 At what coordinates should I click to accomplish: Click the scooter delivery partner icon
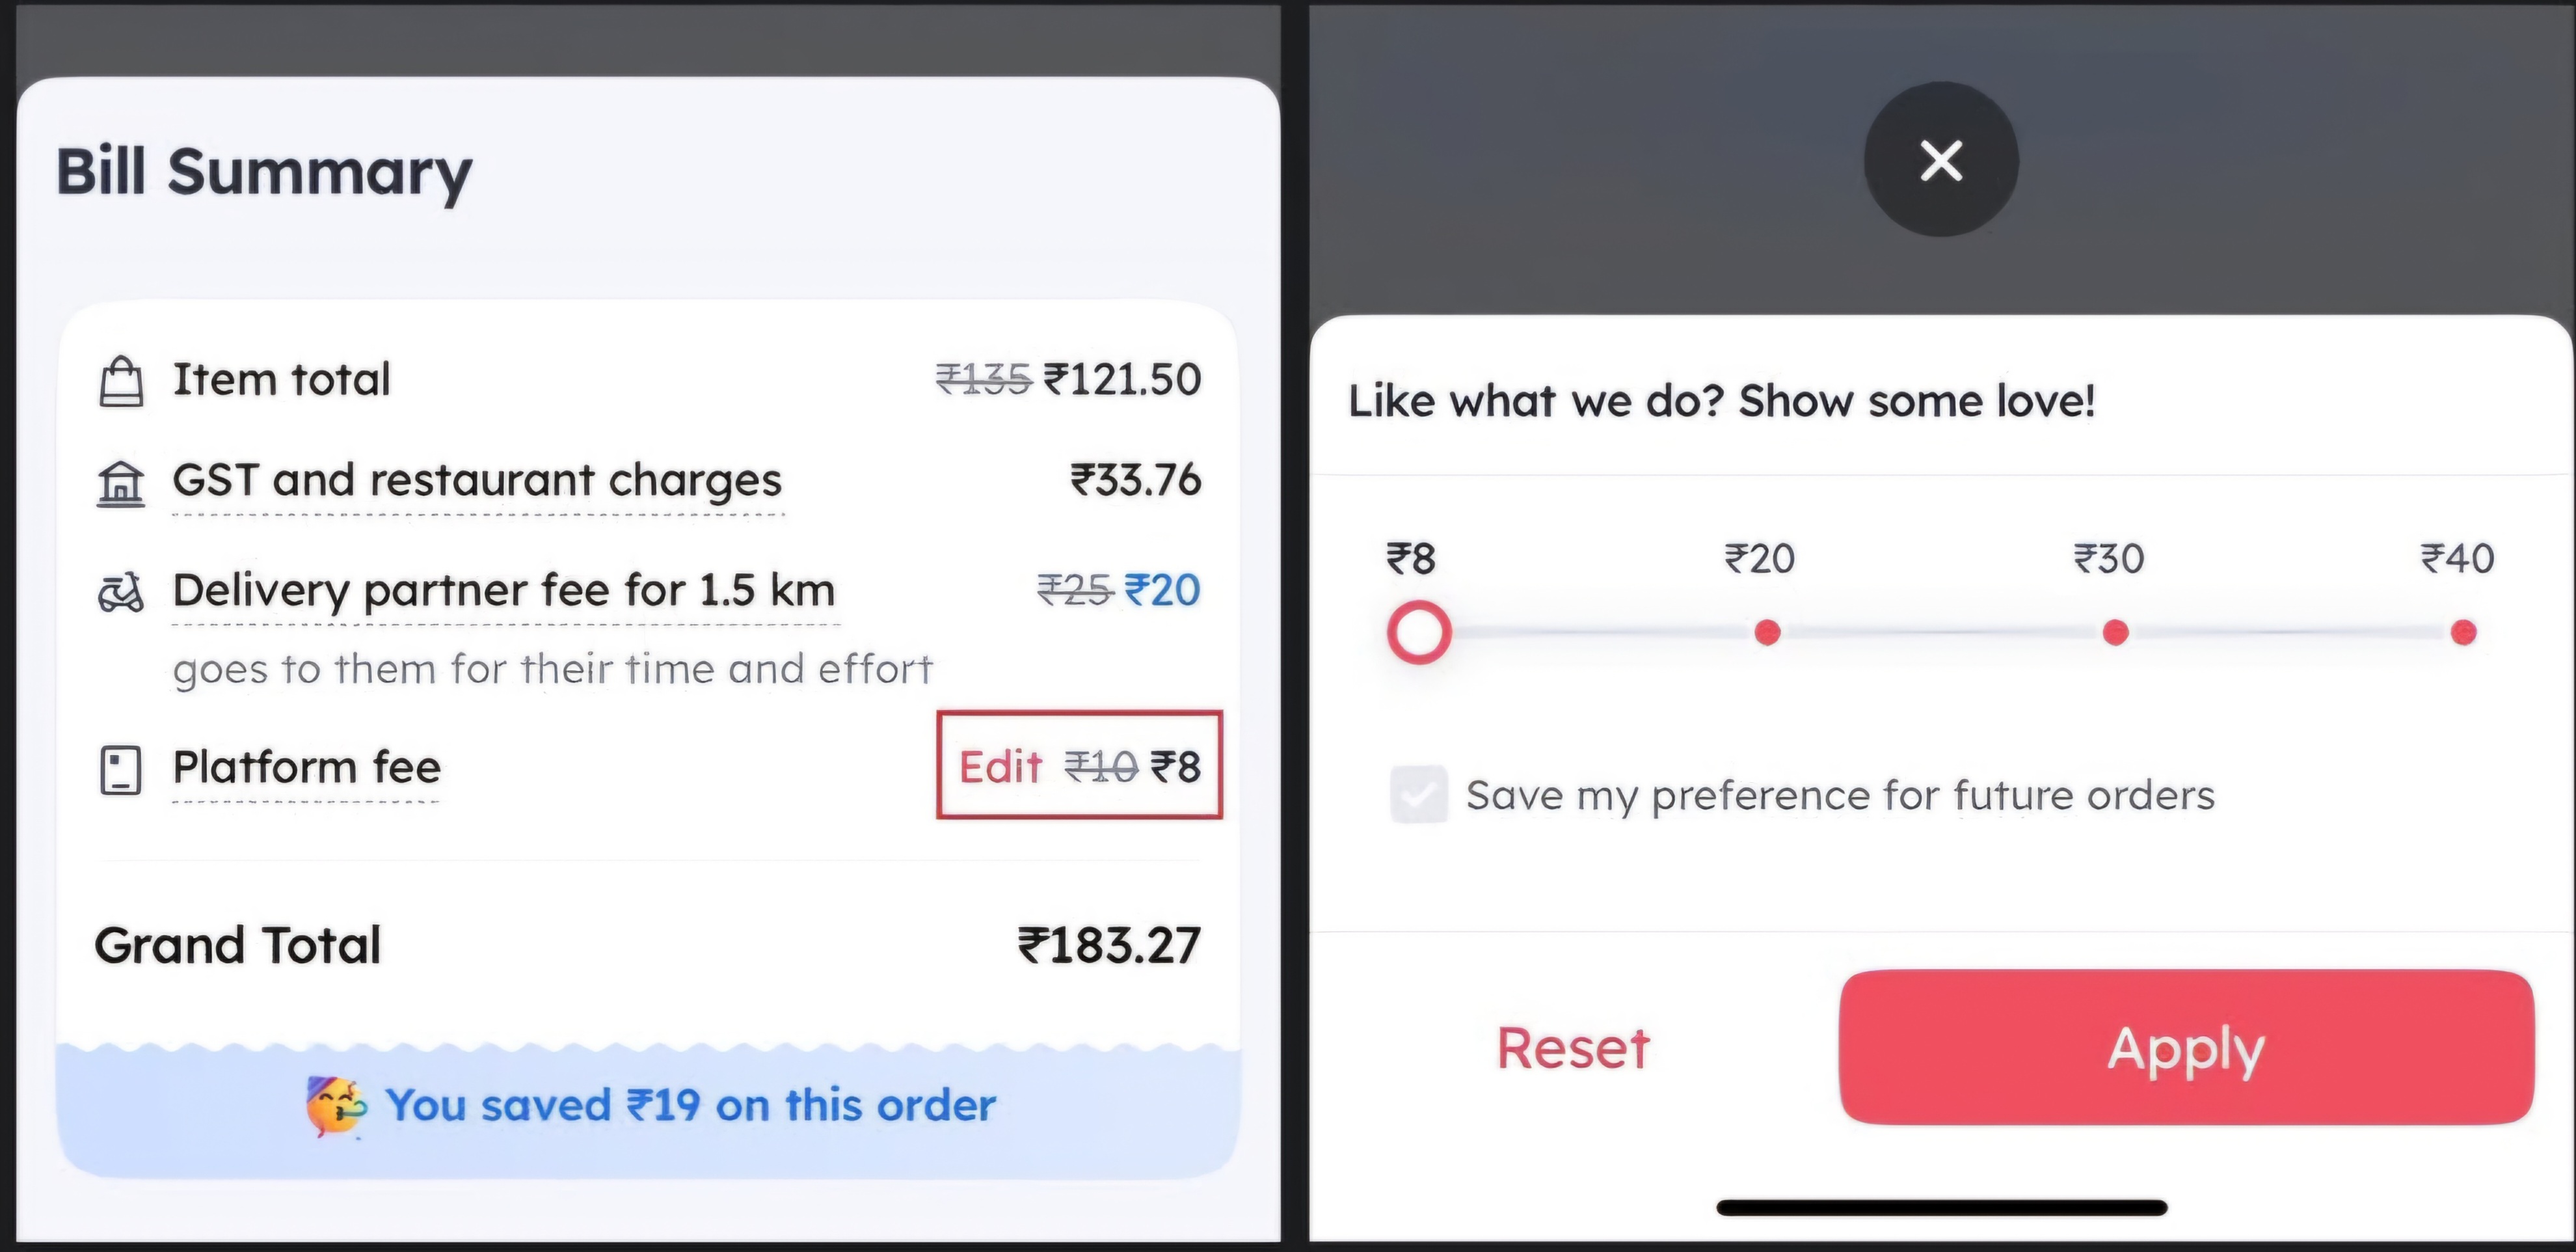[x=120, y=592]
